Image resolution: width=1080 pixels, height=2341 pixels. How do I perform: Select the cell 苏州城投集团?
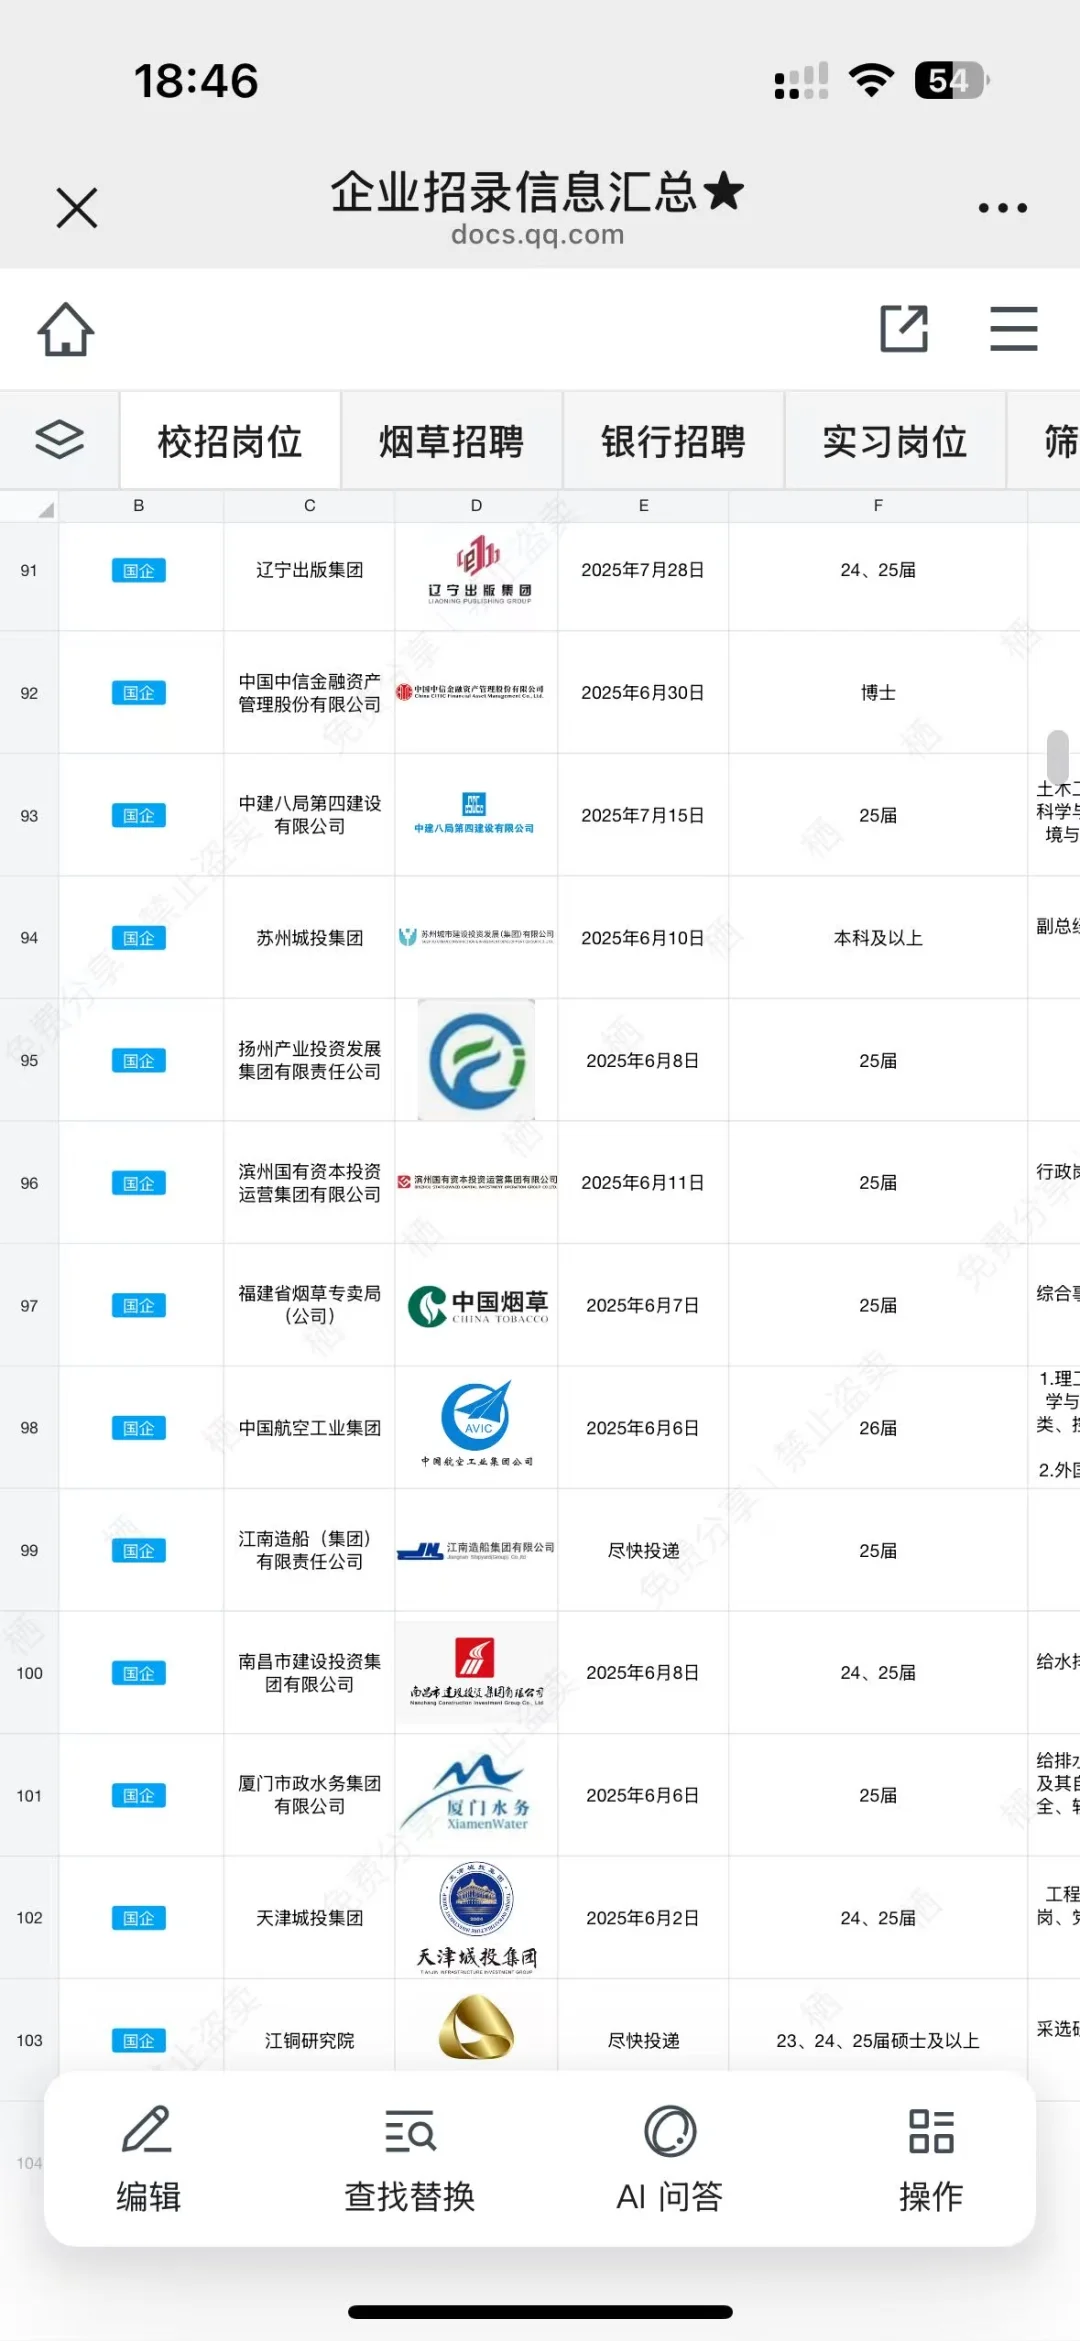310,938
